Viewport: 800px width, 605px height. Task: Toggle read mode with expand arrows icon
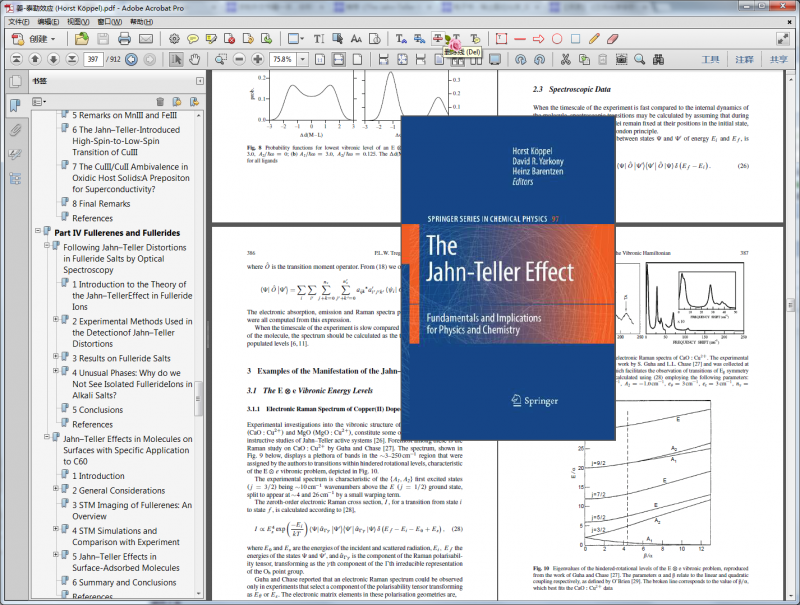click(x=782, y=39)
